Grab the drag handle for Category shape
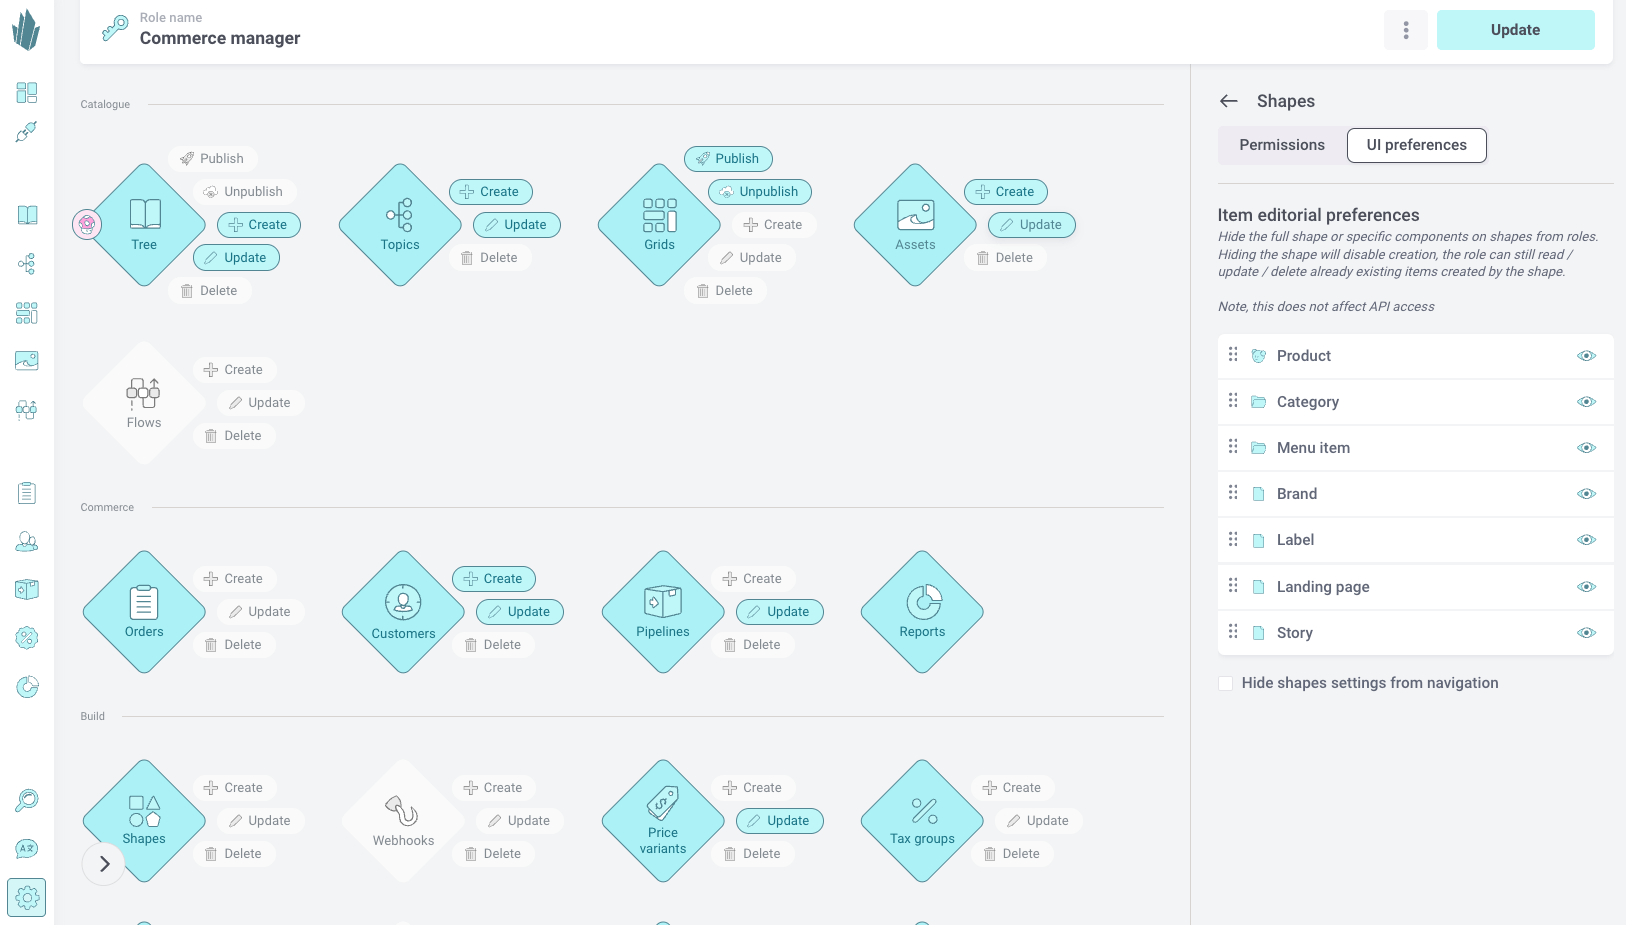 pos(1233,401)
